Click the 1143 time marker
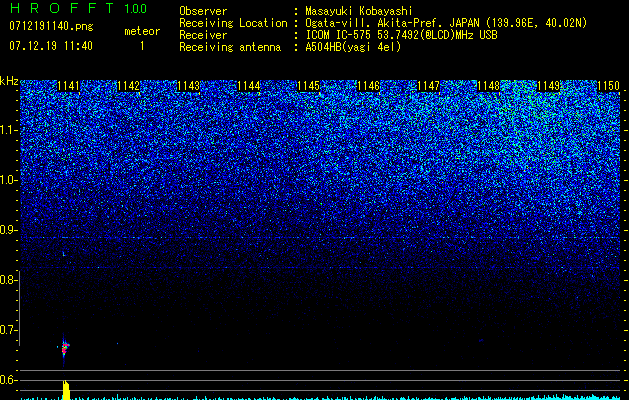Viewport: 629px width, 400px height. point(189,86)
